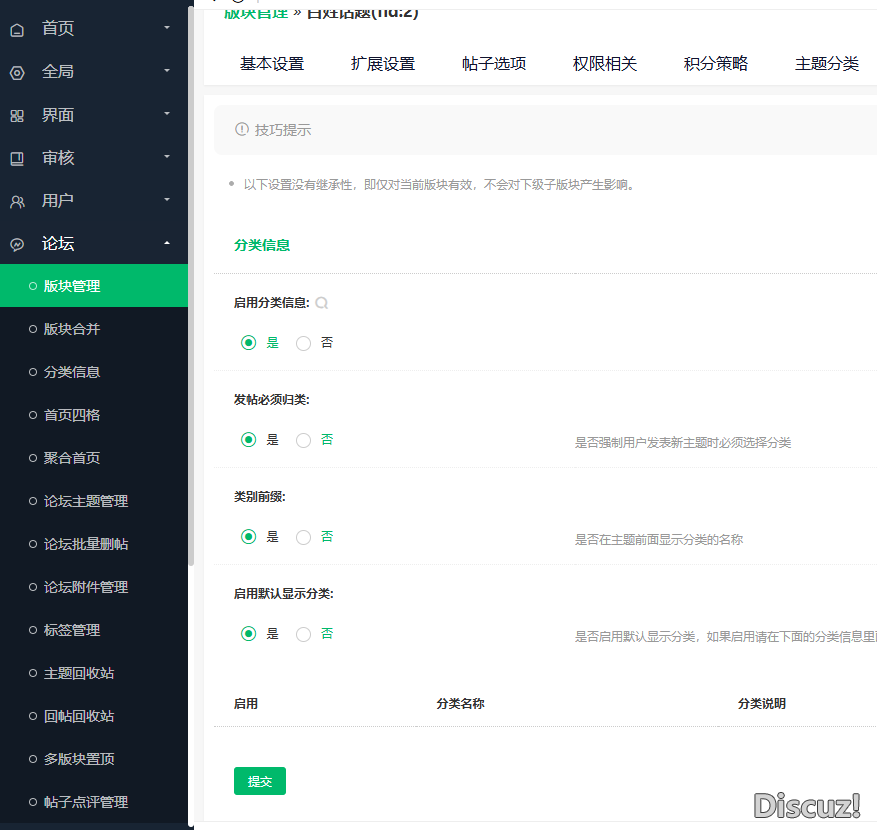877x830 pixels.
Task: Click the circle bullet before 标签管理
Action: pos(33,630)
